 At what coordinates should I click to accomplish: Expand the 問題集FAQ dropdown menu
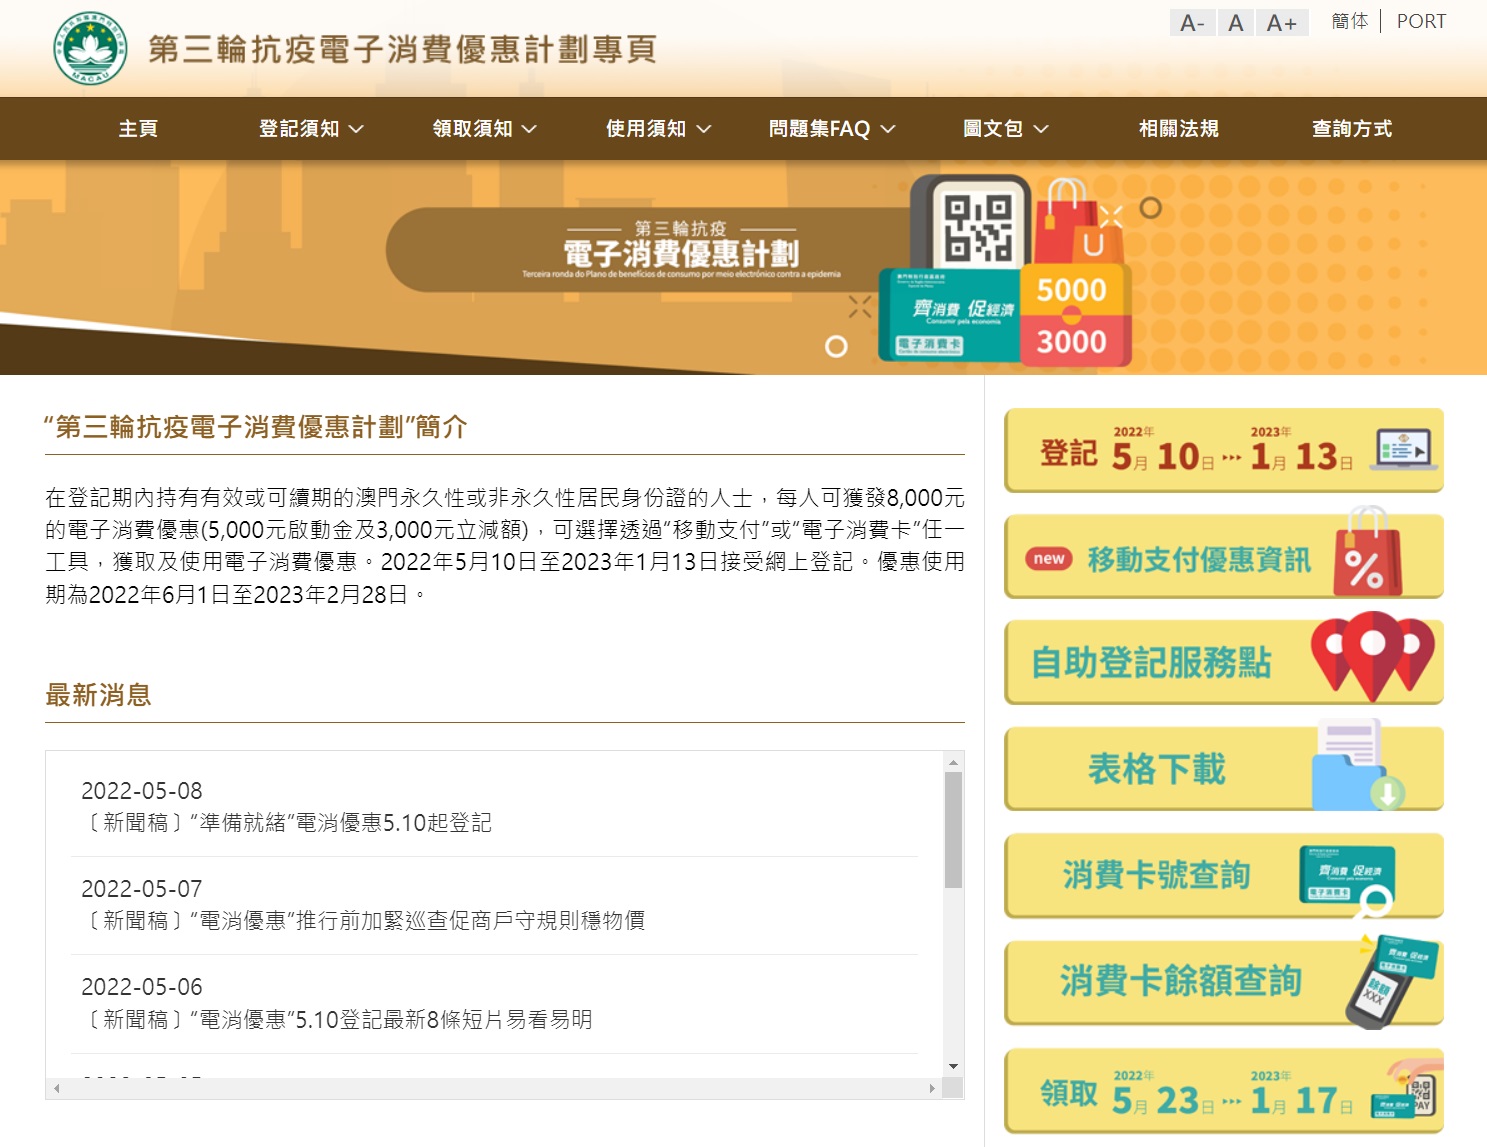[831, 129]
